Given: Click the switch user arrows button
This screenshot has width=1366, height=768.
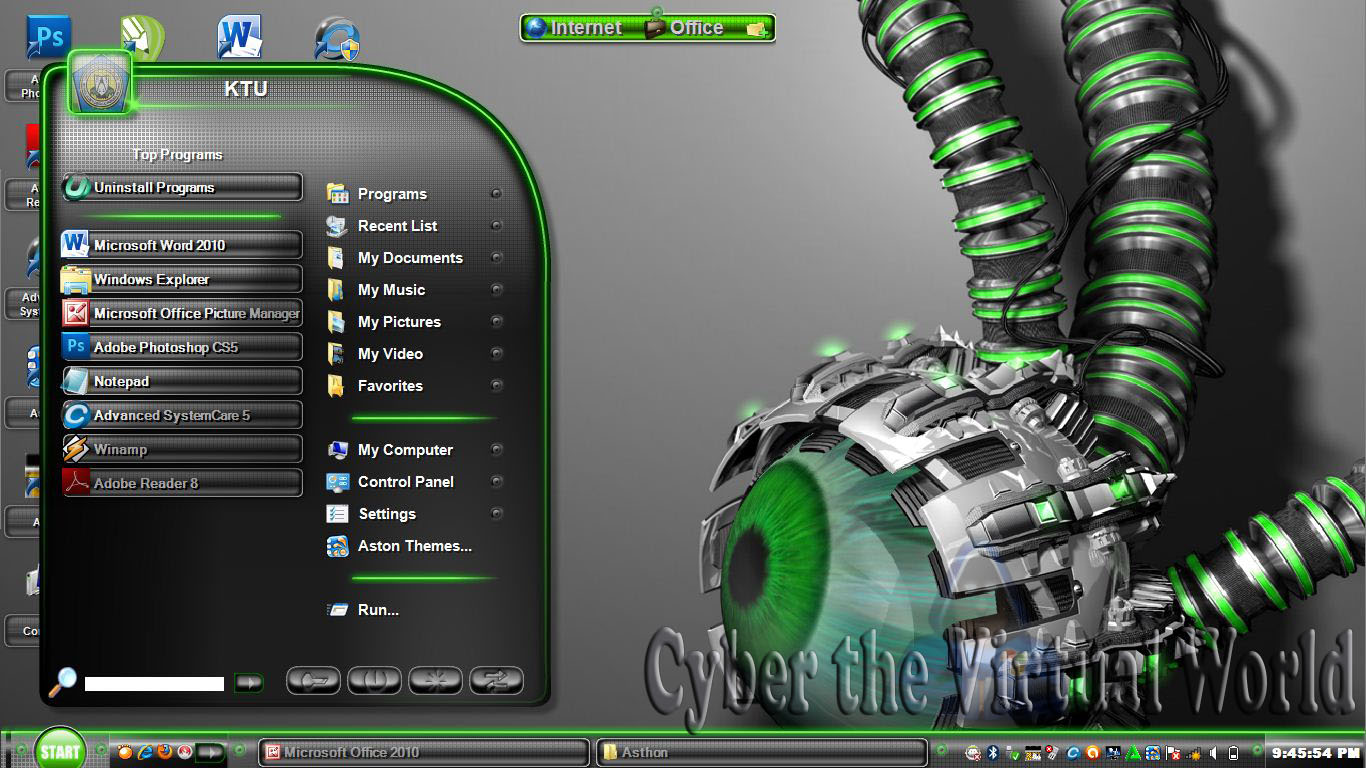Looking at the screenshot, I should (x=496, y=681).
